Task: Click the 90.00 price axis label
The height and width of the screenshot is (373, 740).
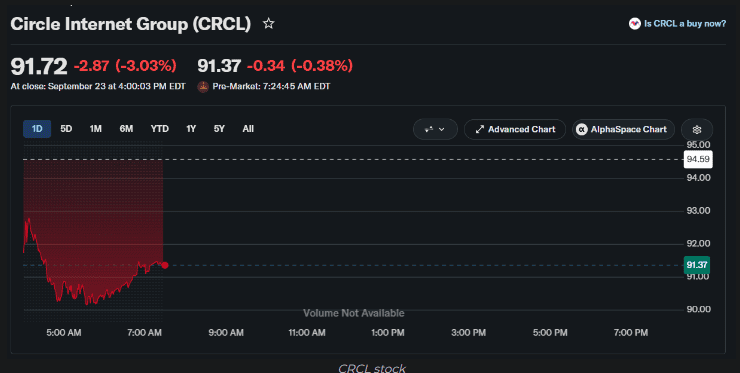Action: (x=698, y=309)
